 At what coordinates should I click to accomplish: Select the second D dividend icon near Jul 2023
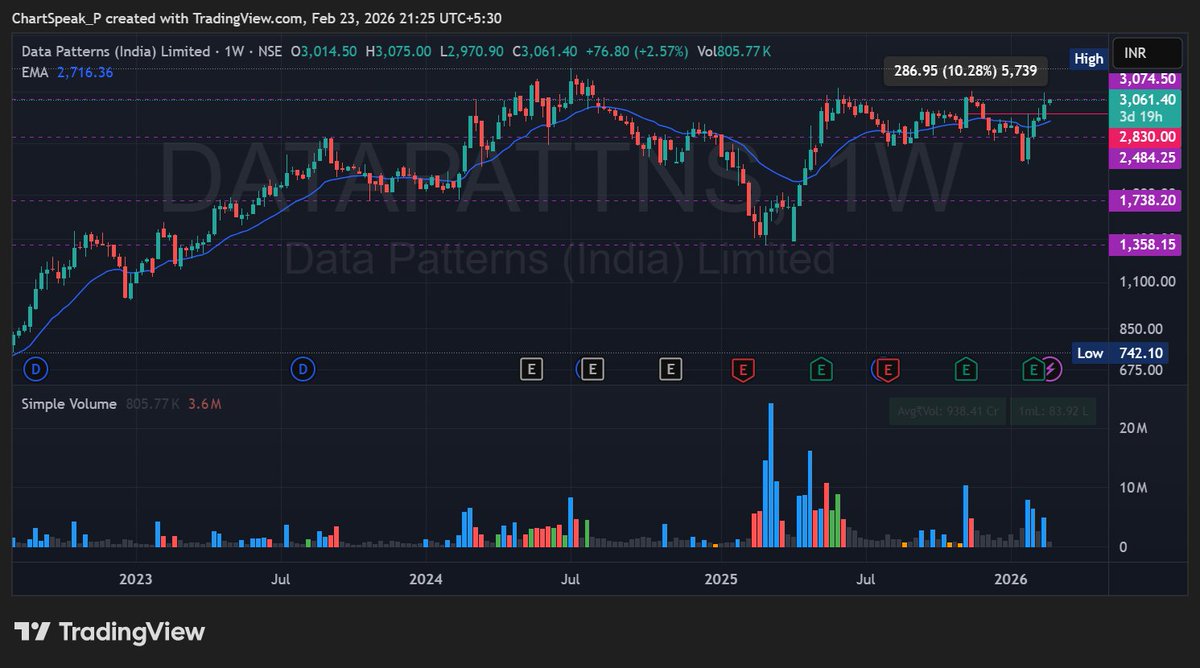303,369
